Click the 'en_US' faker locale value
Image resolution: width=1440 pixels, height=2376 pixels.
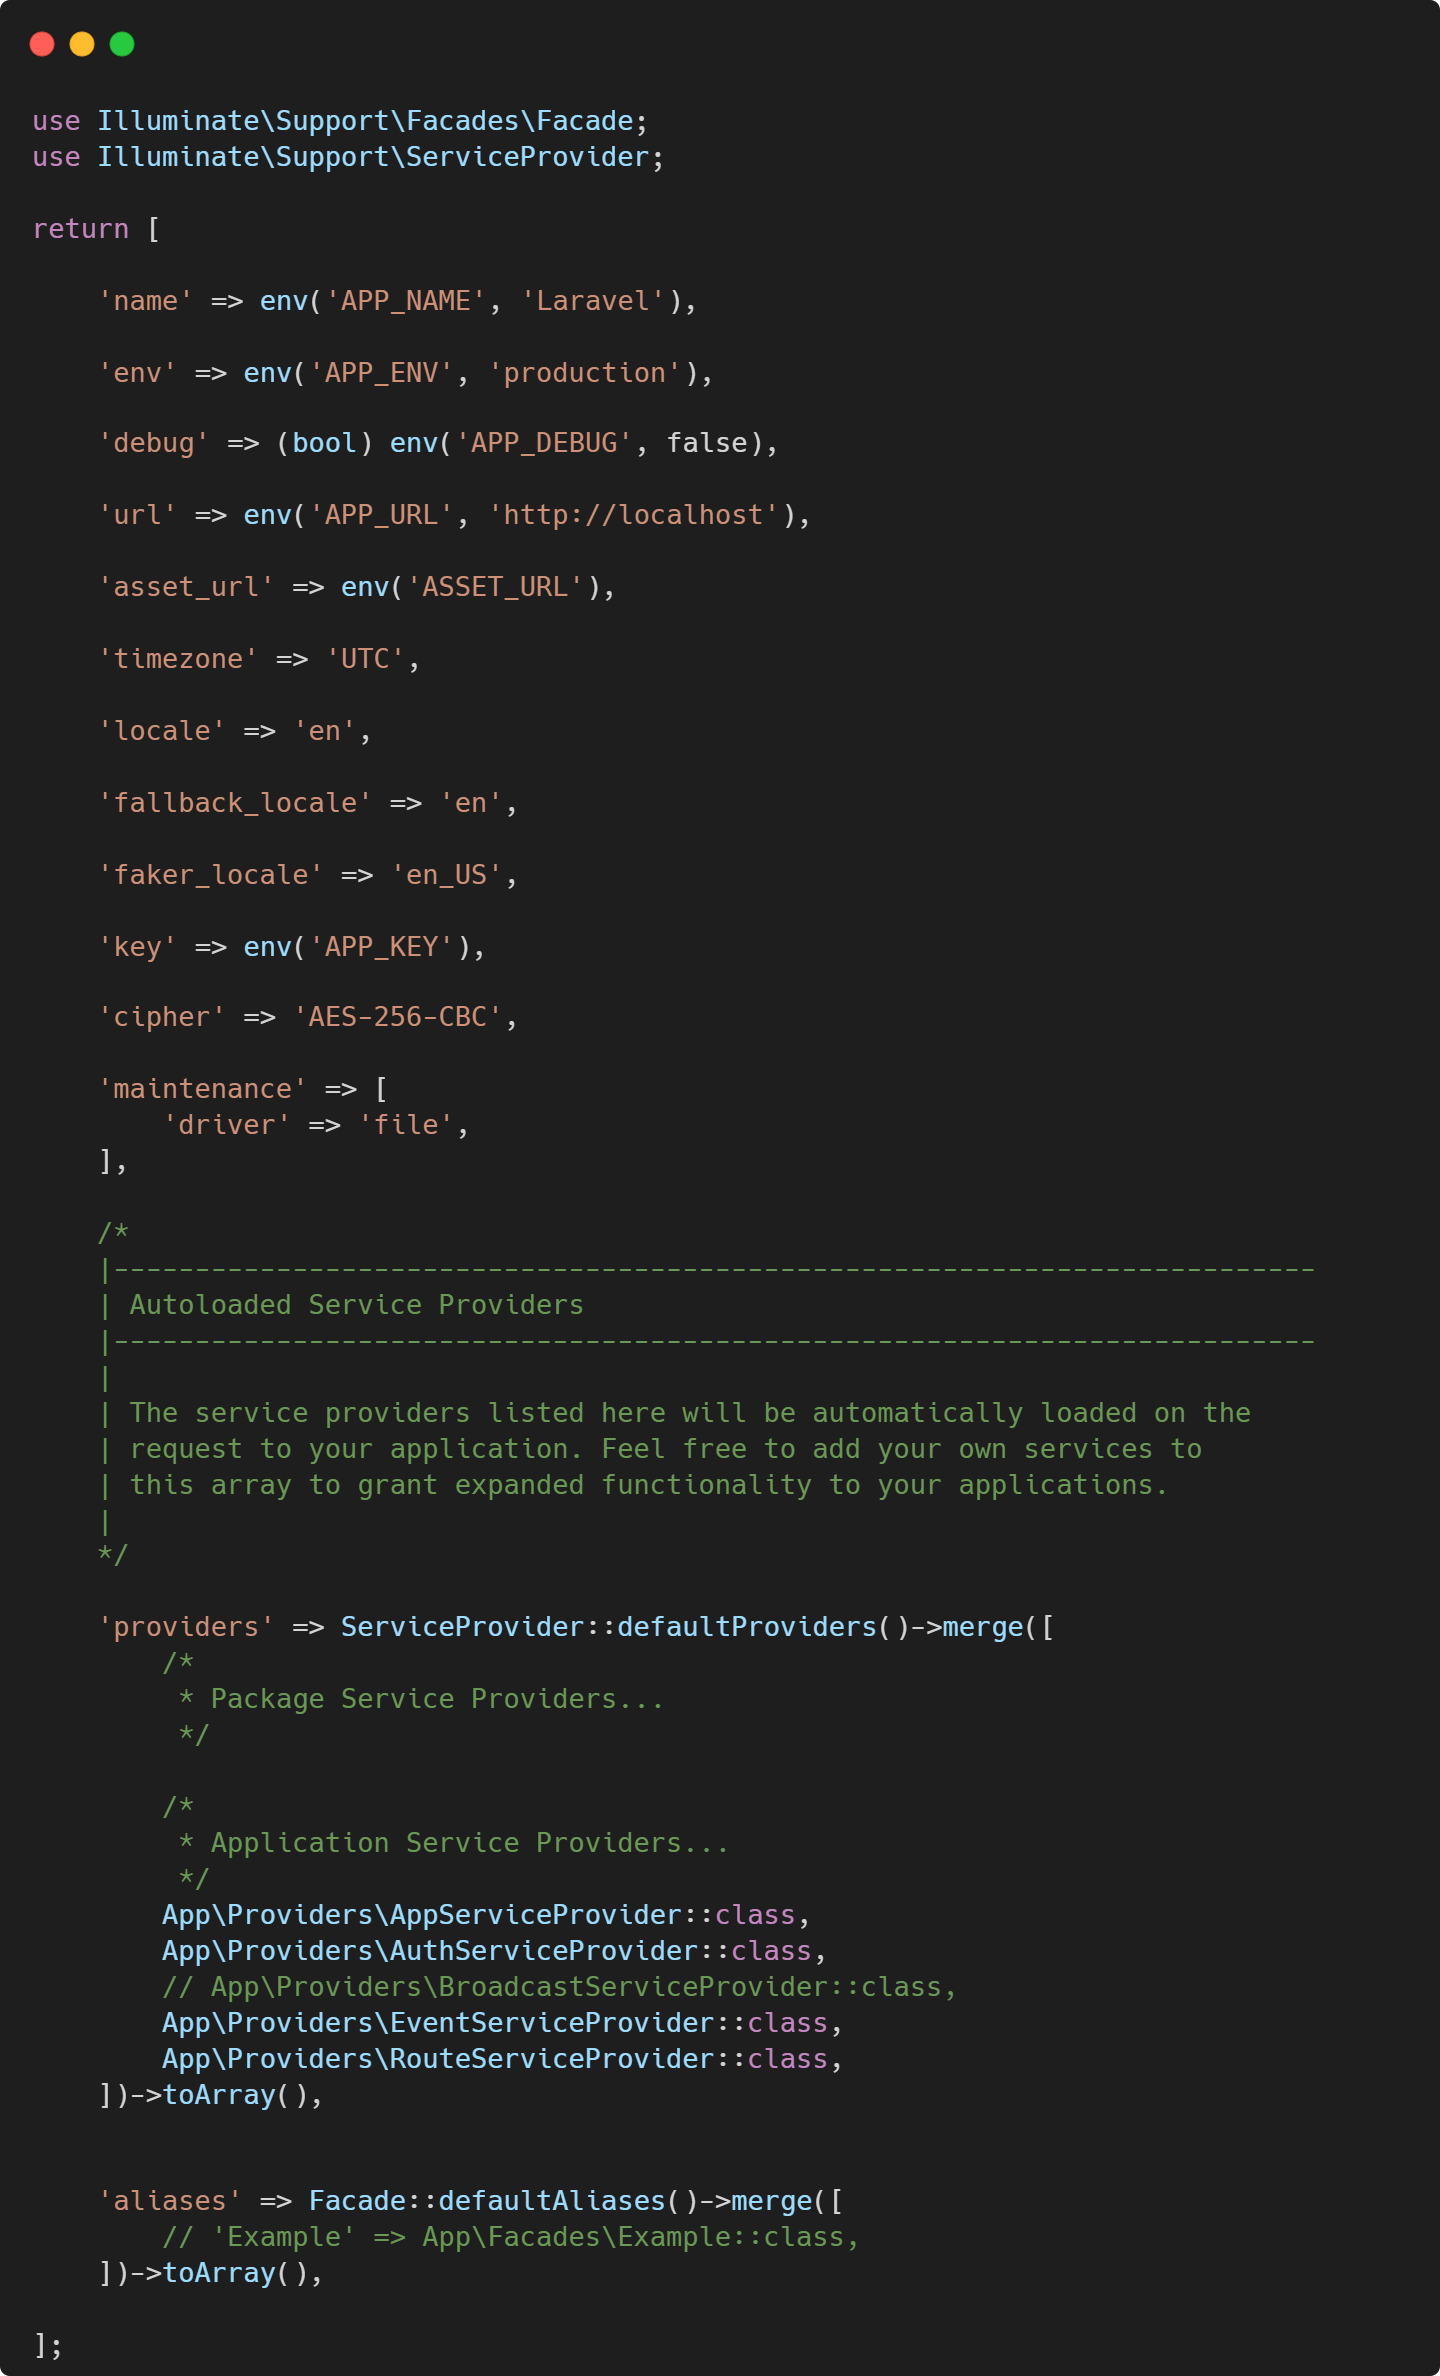(446, 875)
